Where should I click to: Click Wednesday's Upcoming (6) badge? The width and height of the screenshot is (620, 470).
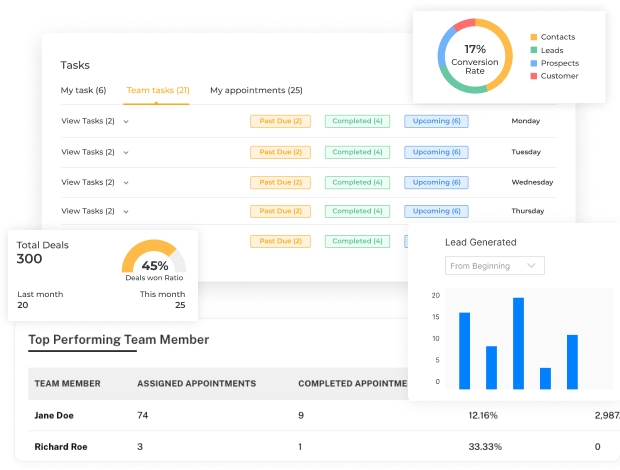point(437,183)
